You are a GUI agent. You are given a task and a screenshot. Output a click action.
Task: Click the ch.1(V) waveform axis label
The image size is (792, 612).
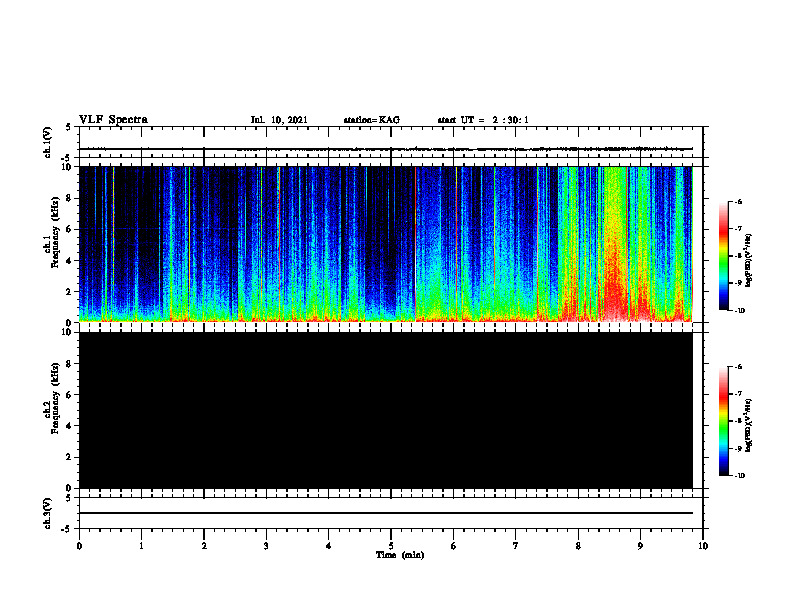49,142
